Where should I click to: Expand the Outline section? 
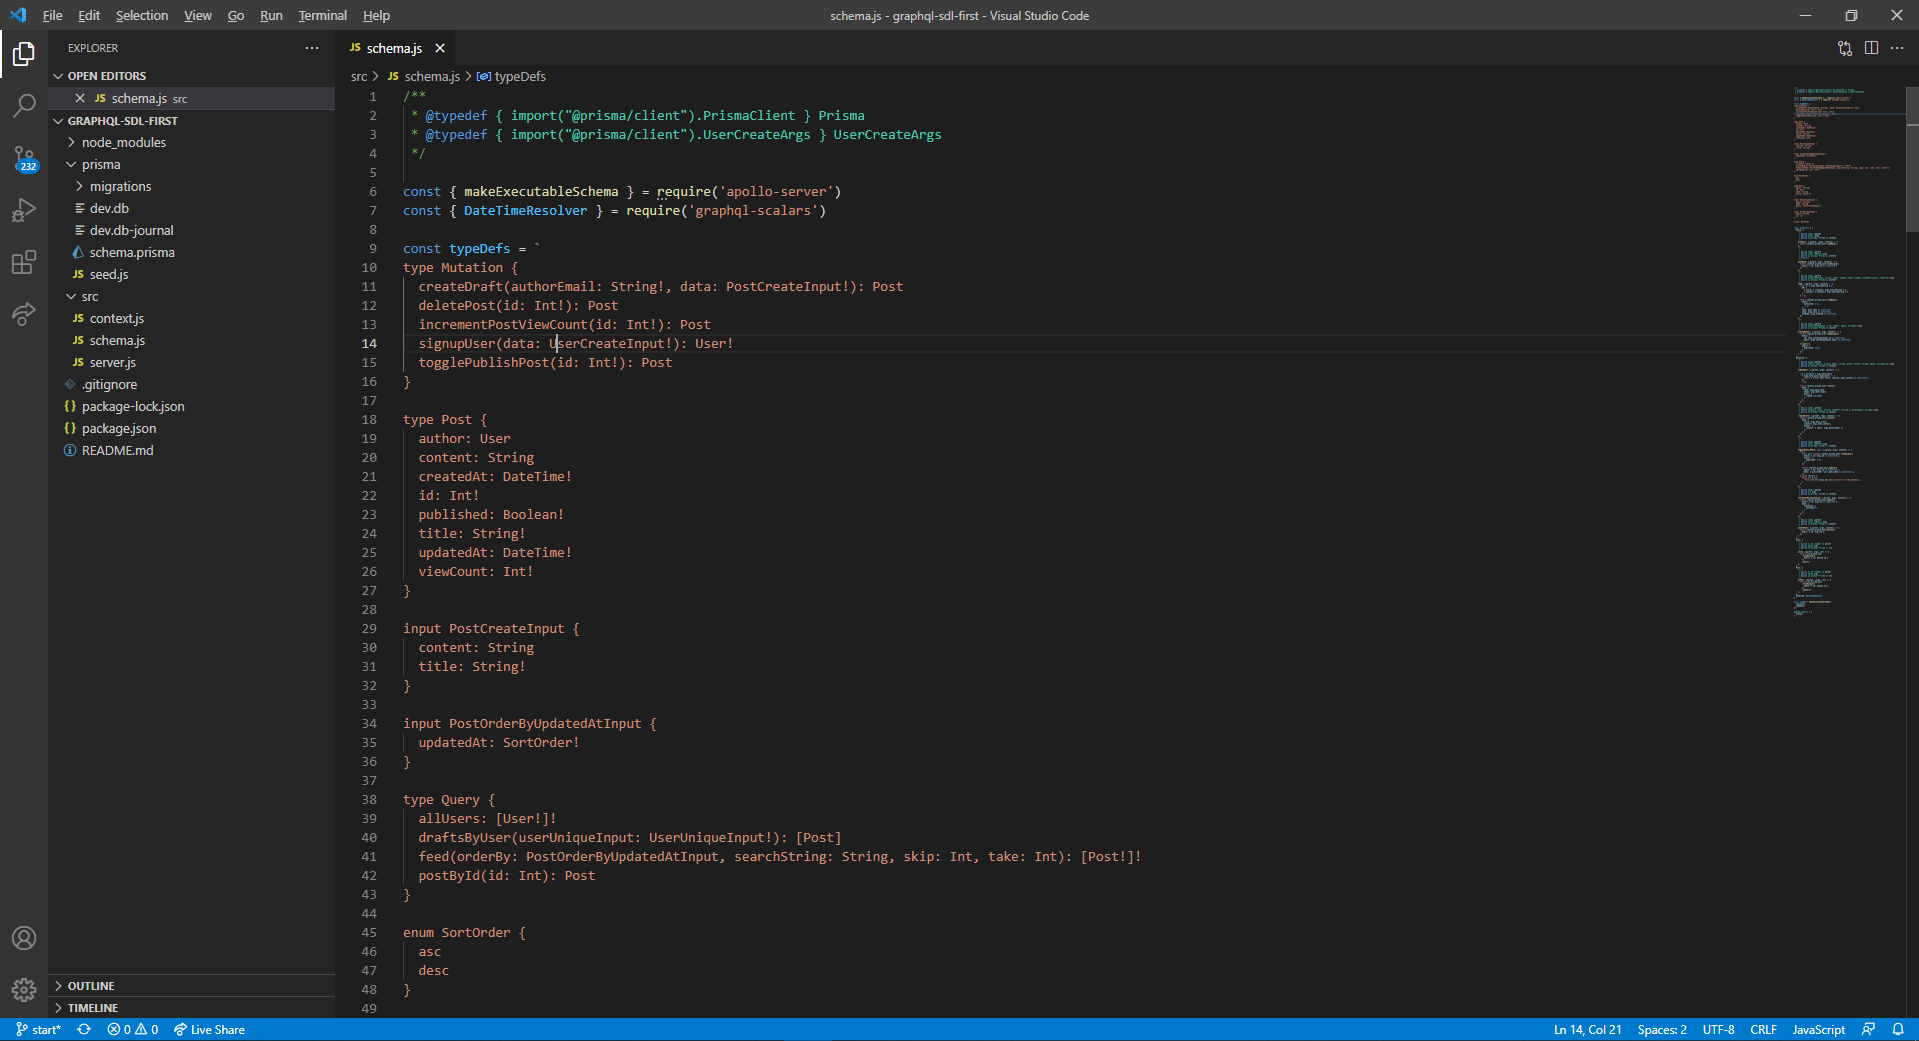click(191, 986)
